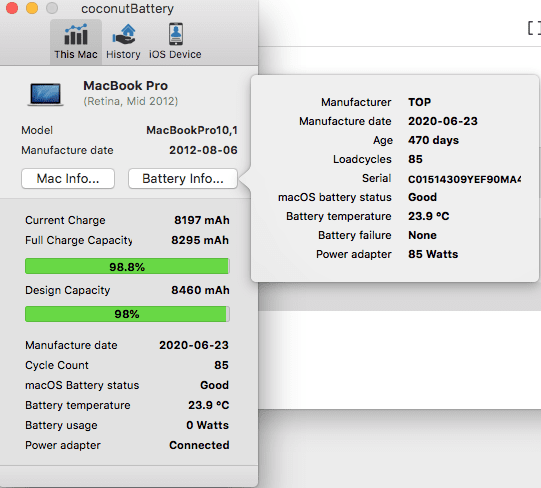Screen dimensions: 541x488
Task: Select the battery serial number C01514309YEF90MA
Action: (464, 179)
